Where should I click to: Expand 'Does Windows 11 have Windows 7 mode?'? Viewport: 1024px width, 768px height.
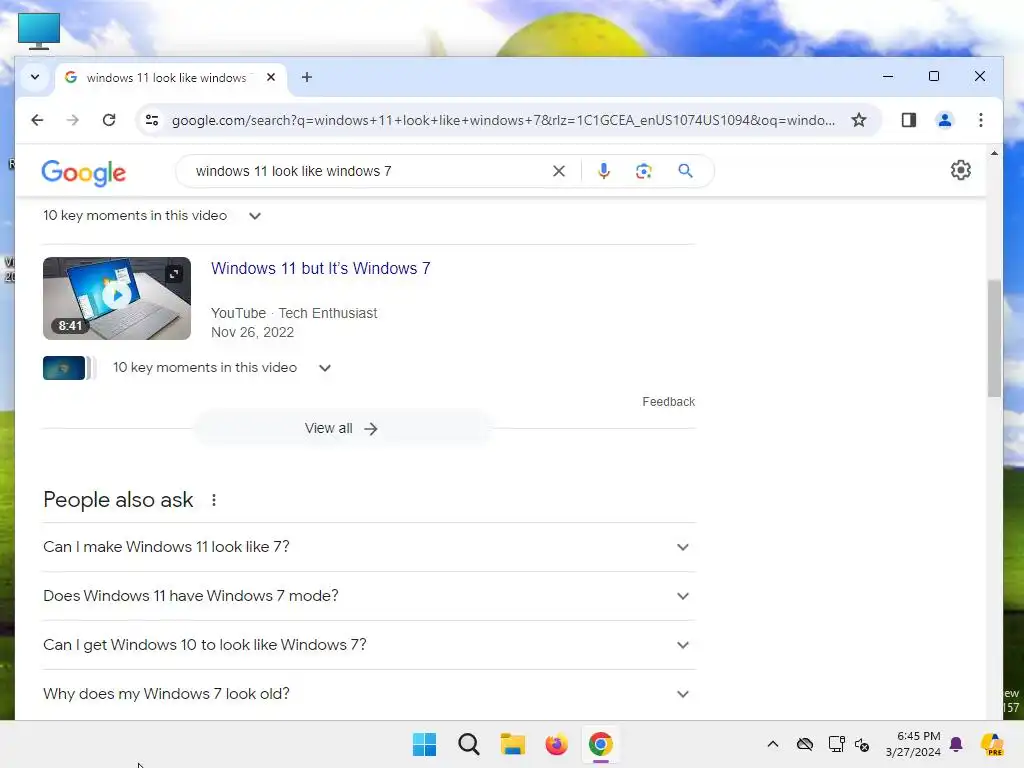click(369, 596)
